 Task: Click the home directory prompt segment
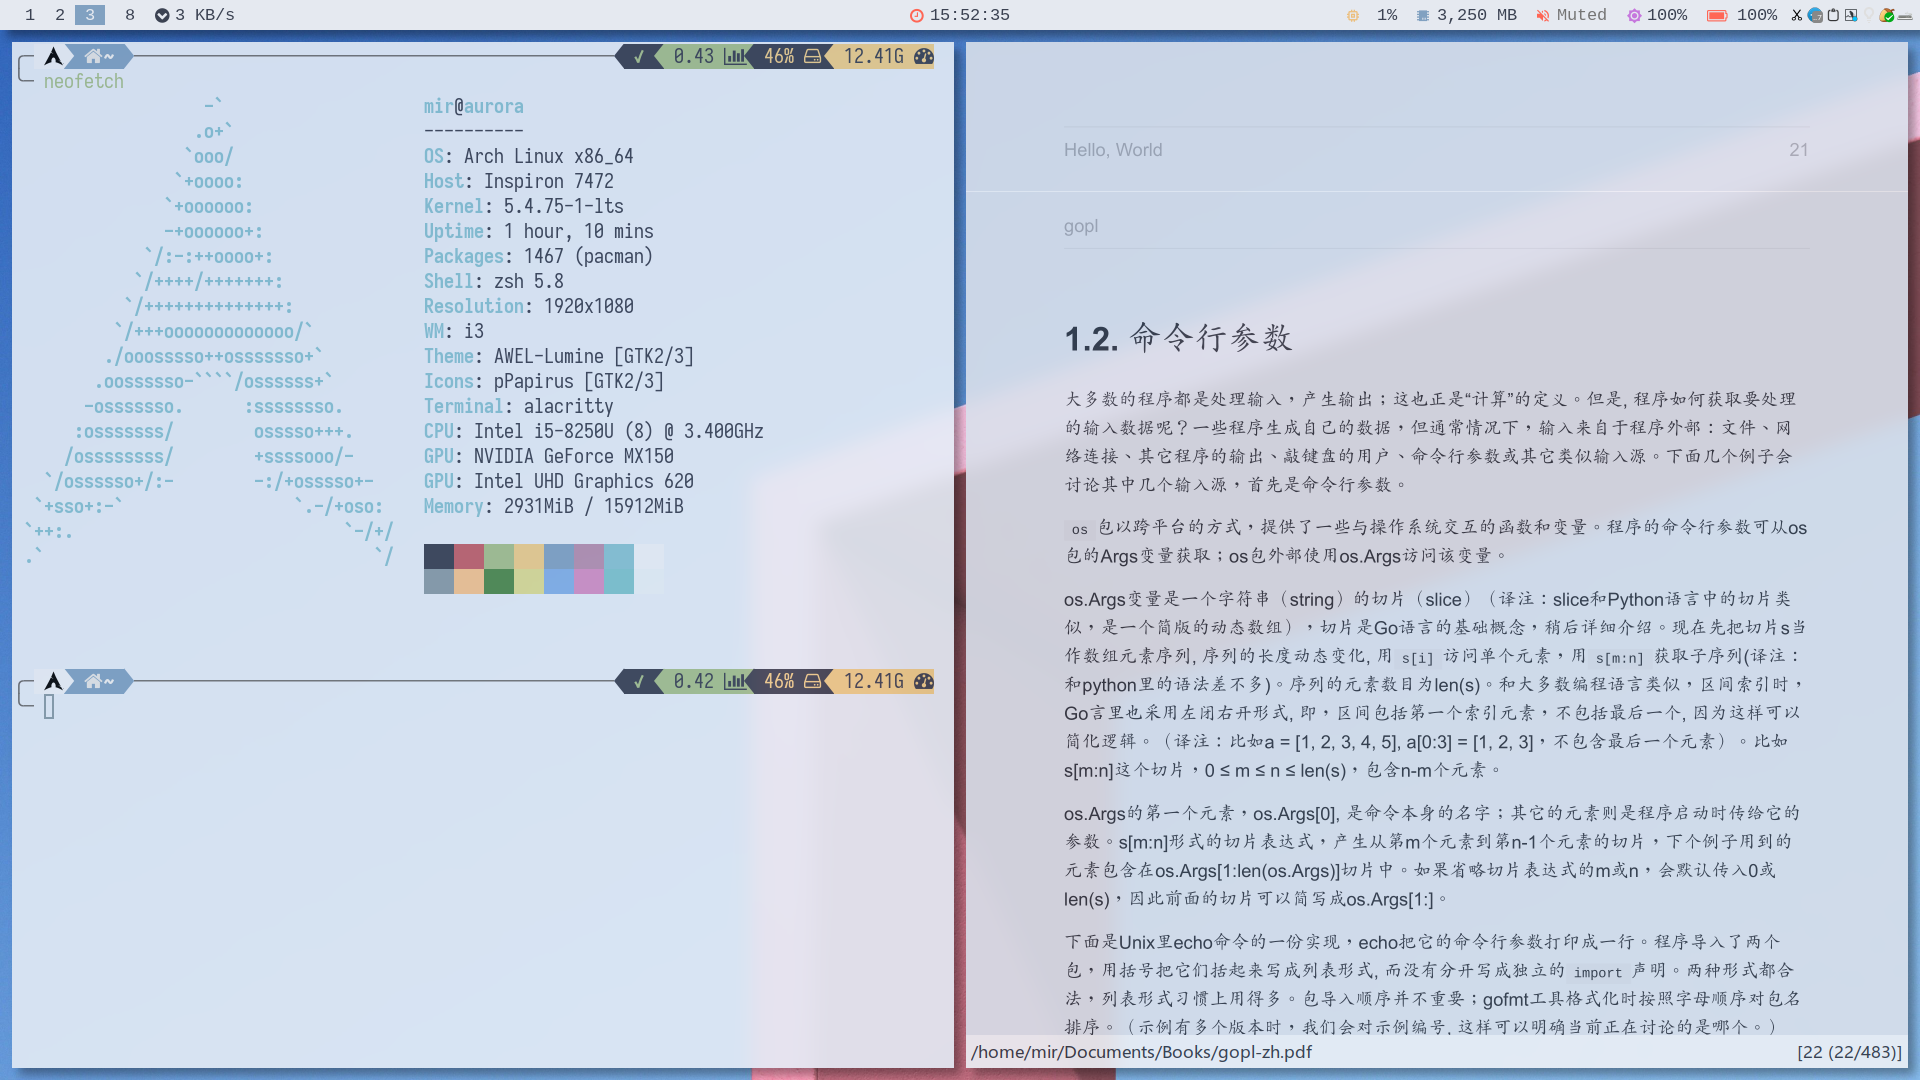tap(98, 57)
